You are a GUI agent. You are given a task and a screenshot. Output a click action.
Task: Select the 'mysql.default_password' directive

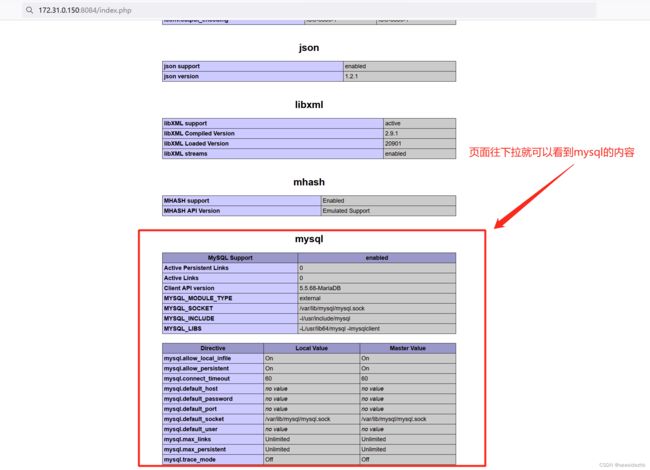(213, 399)
